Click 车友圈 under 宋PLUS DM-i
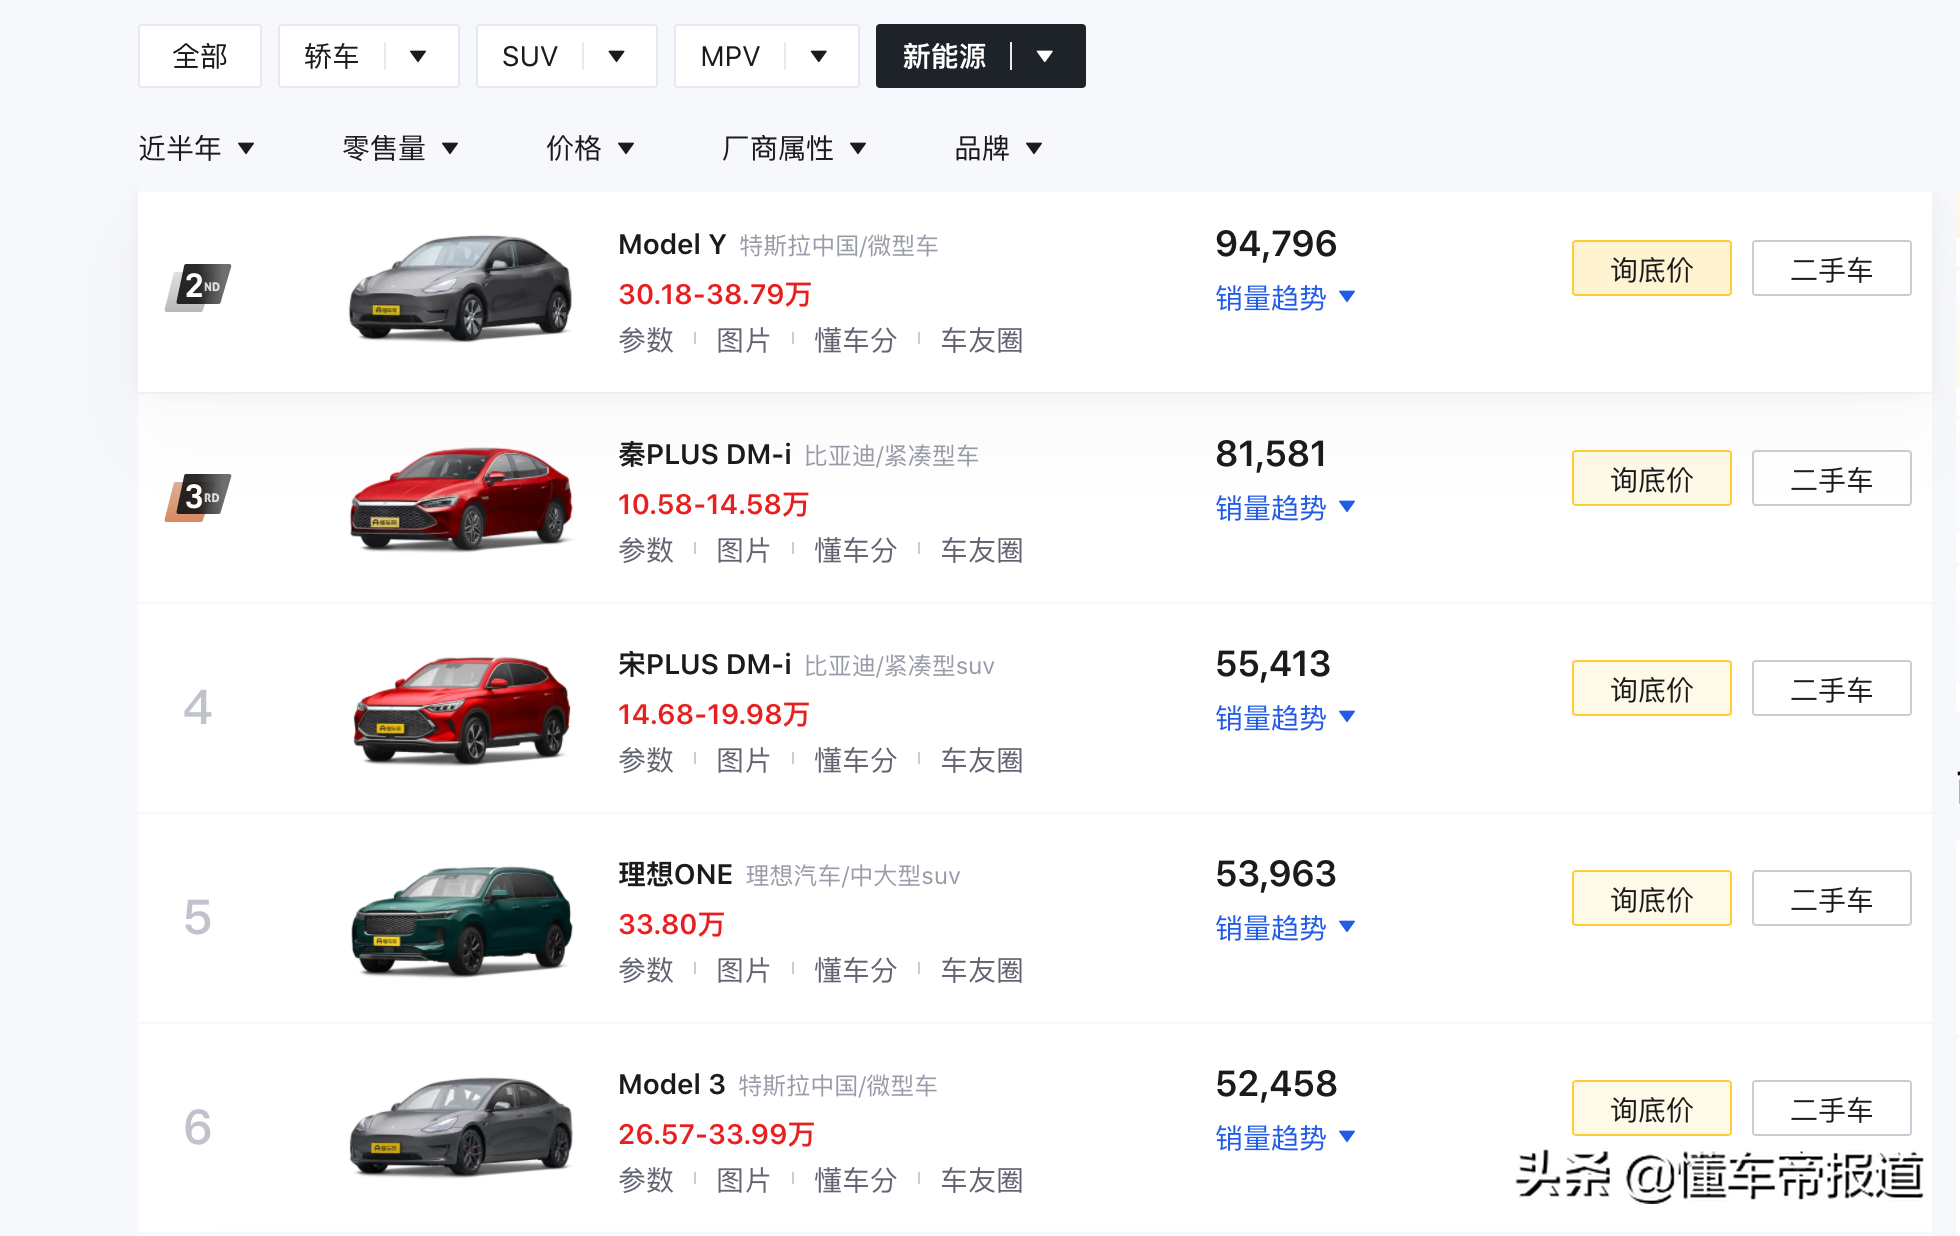The width and height of the screenshot is (1960, 1236). (x=982, y=761)
